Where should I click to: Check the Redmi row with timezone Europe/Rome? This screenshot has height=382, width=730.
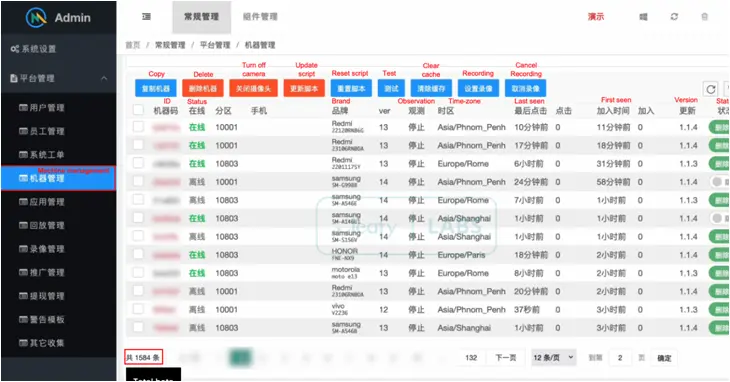click(138, 163)
